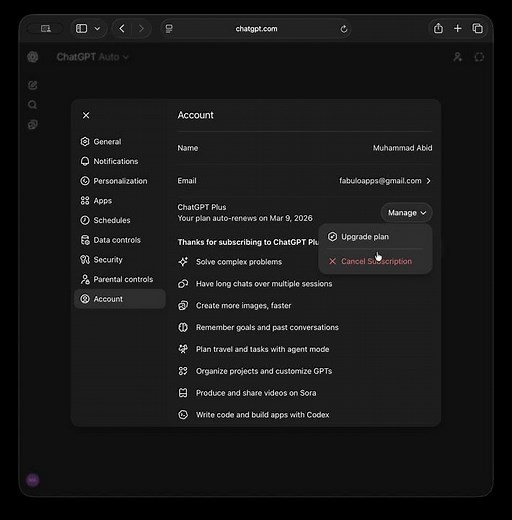This screenshot has height=520, width=512.
Task: Open the Apps settings tab
Action: (x=120, y=201)
